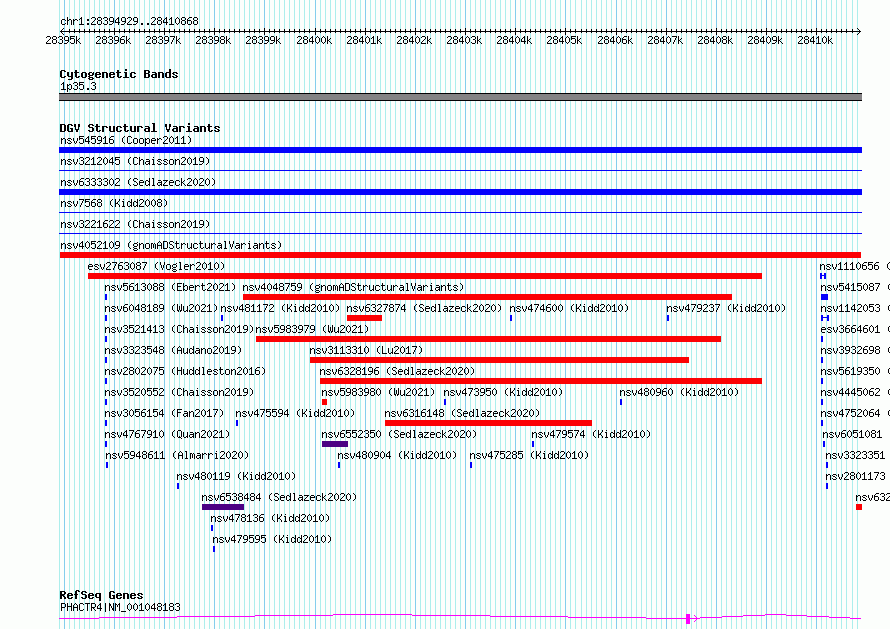Click the nsv4048759 gnomAD red variant bar

pyautogui.click(x=487, y=297)
